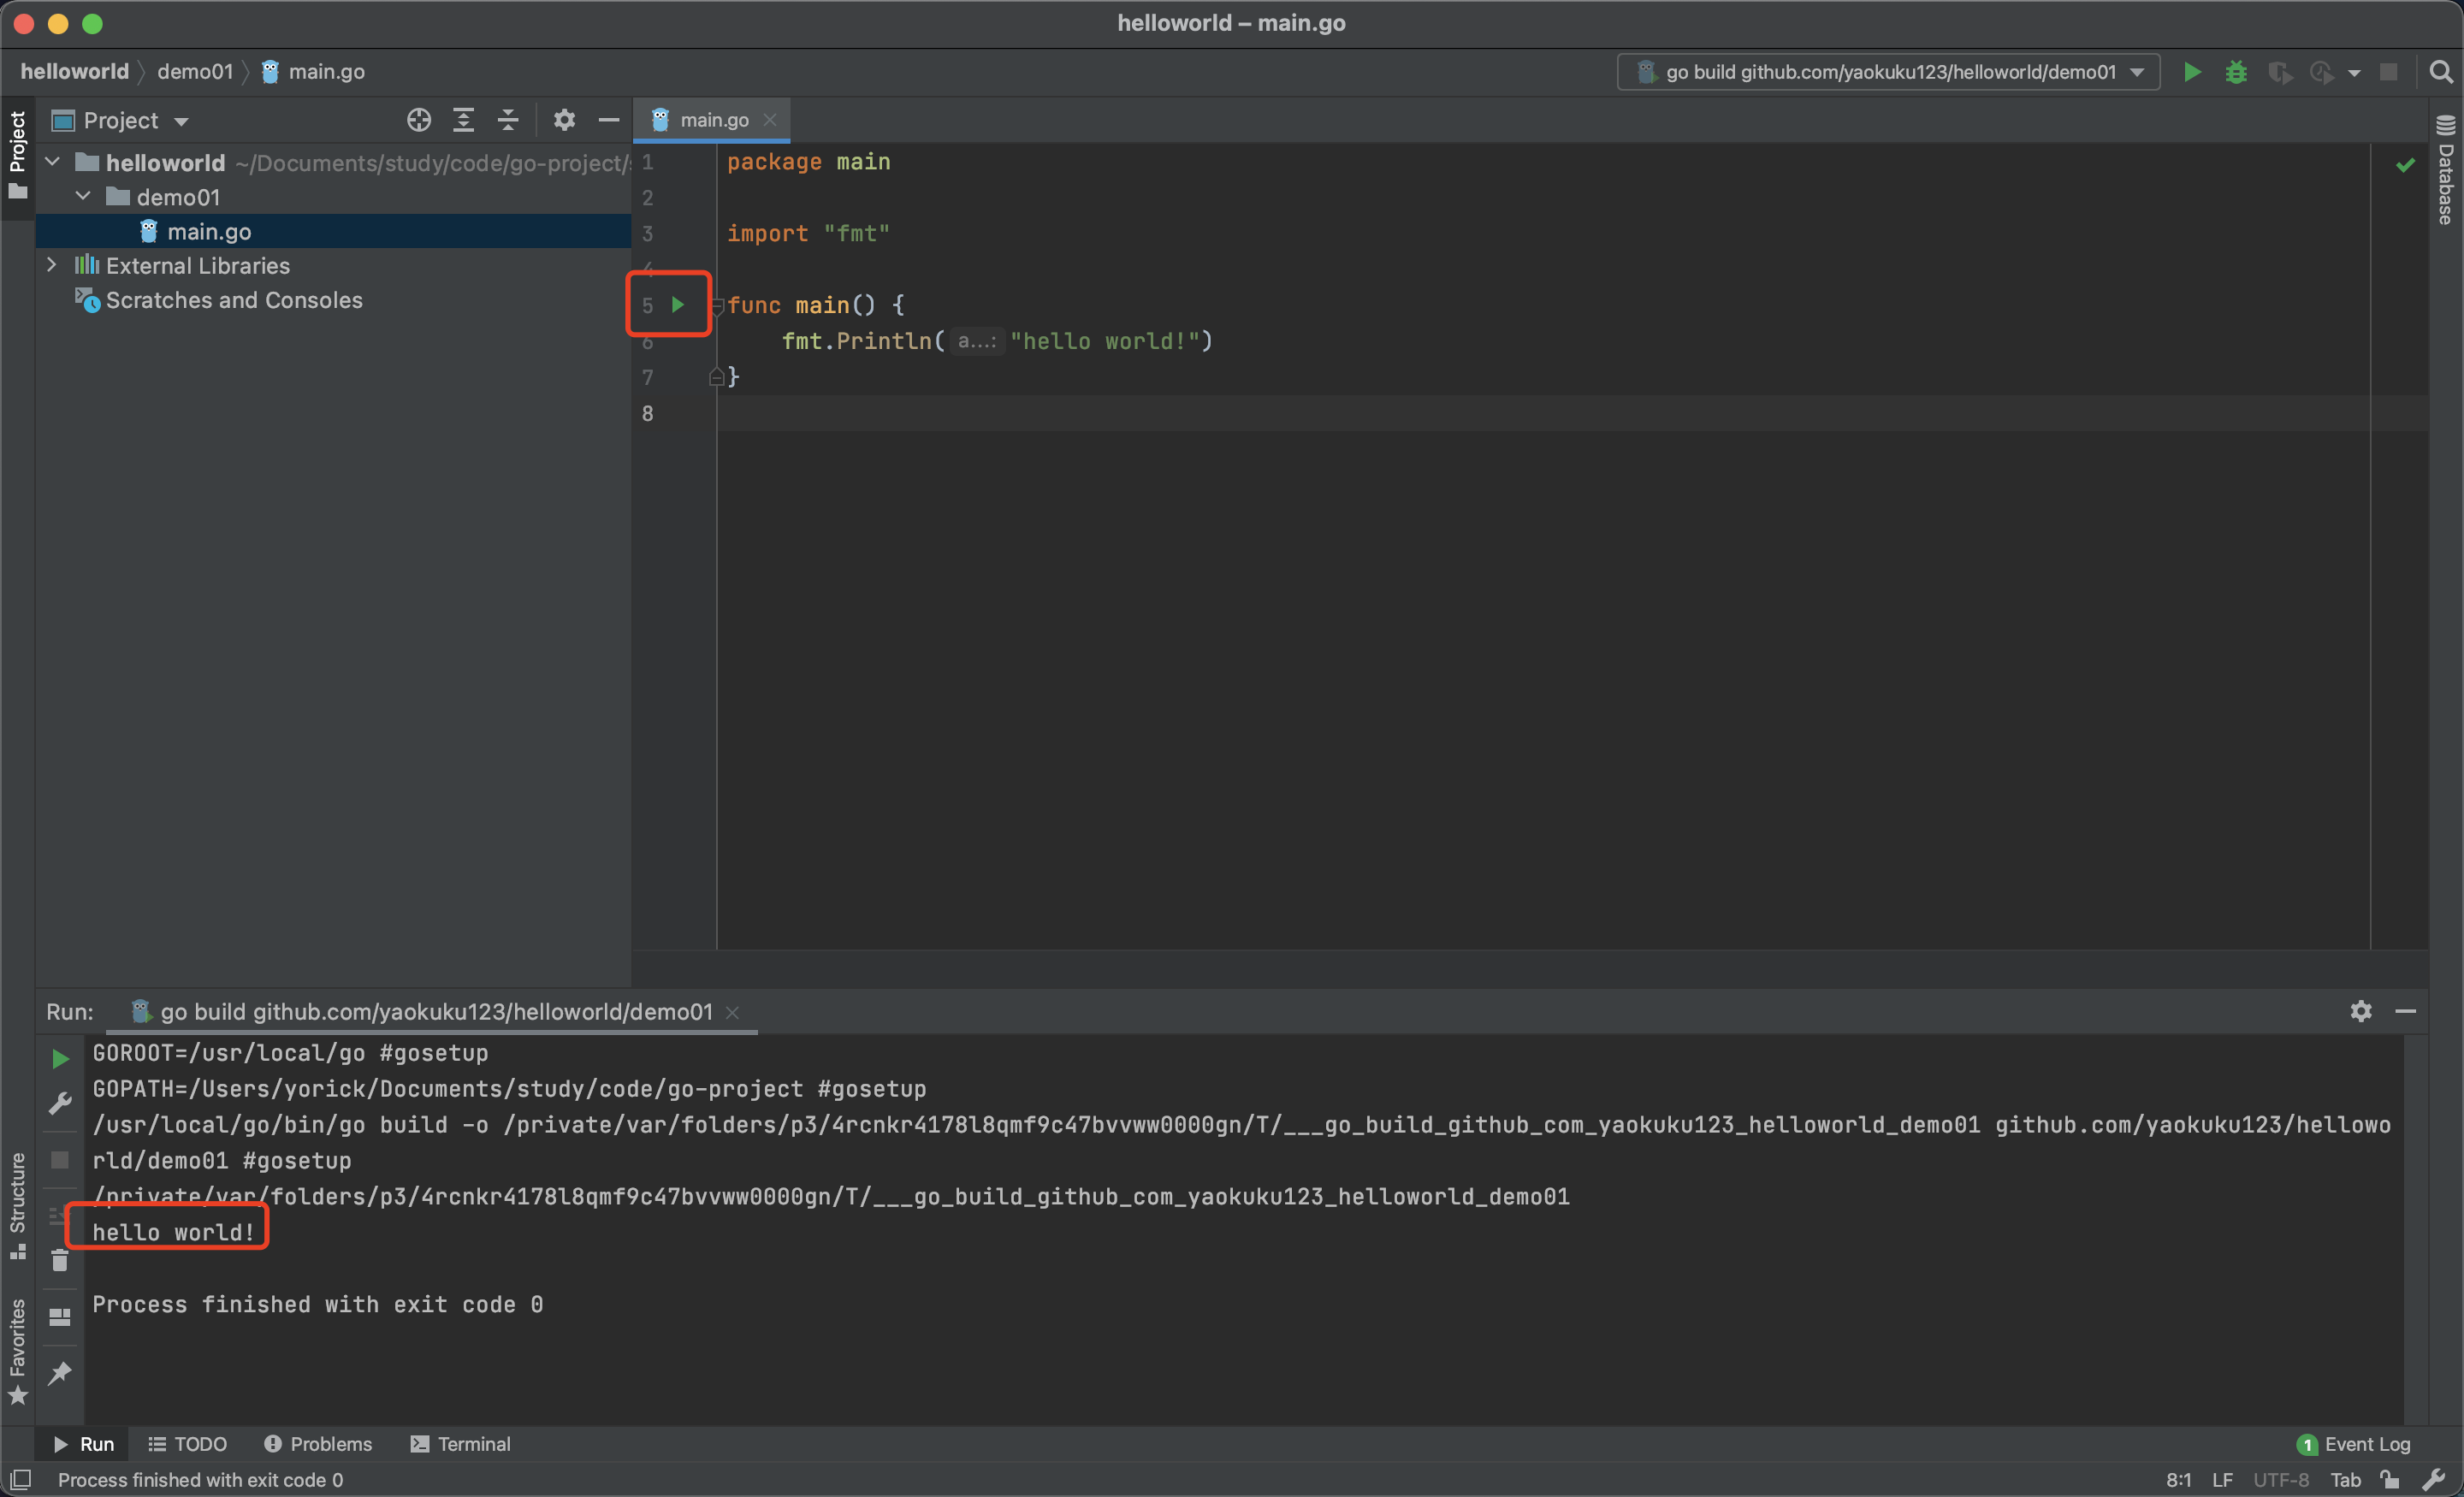The width and height of the screenshot is (2464, 1497).
Task: Open Project panel settings gear
Action: tap(564, 121)
